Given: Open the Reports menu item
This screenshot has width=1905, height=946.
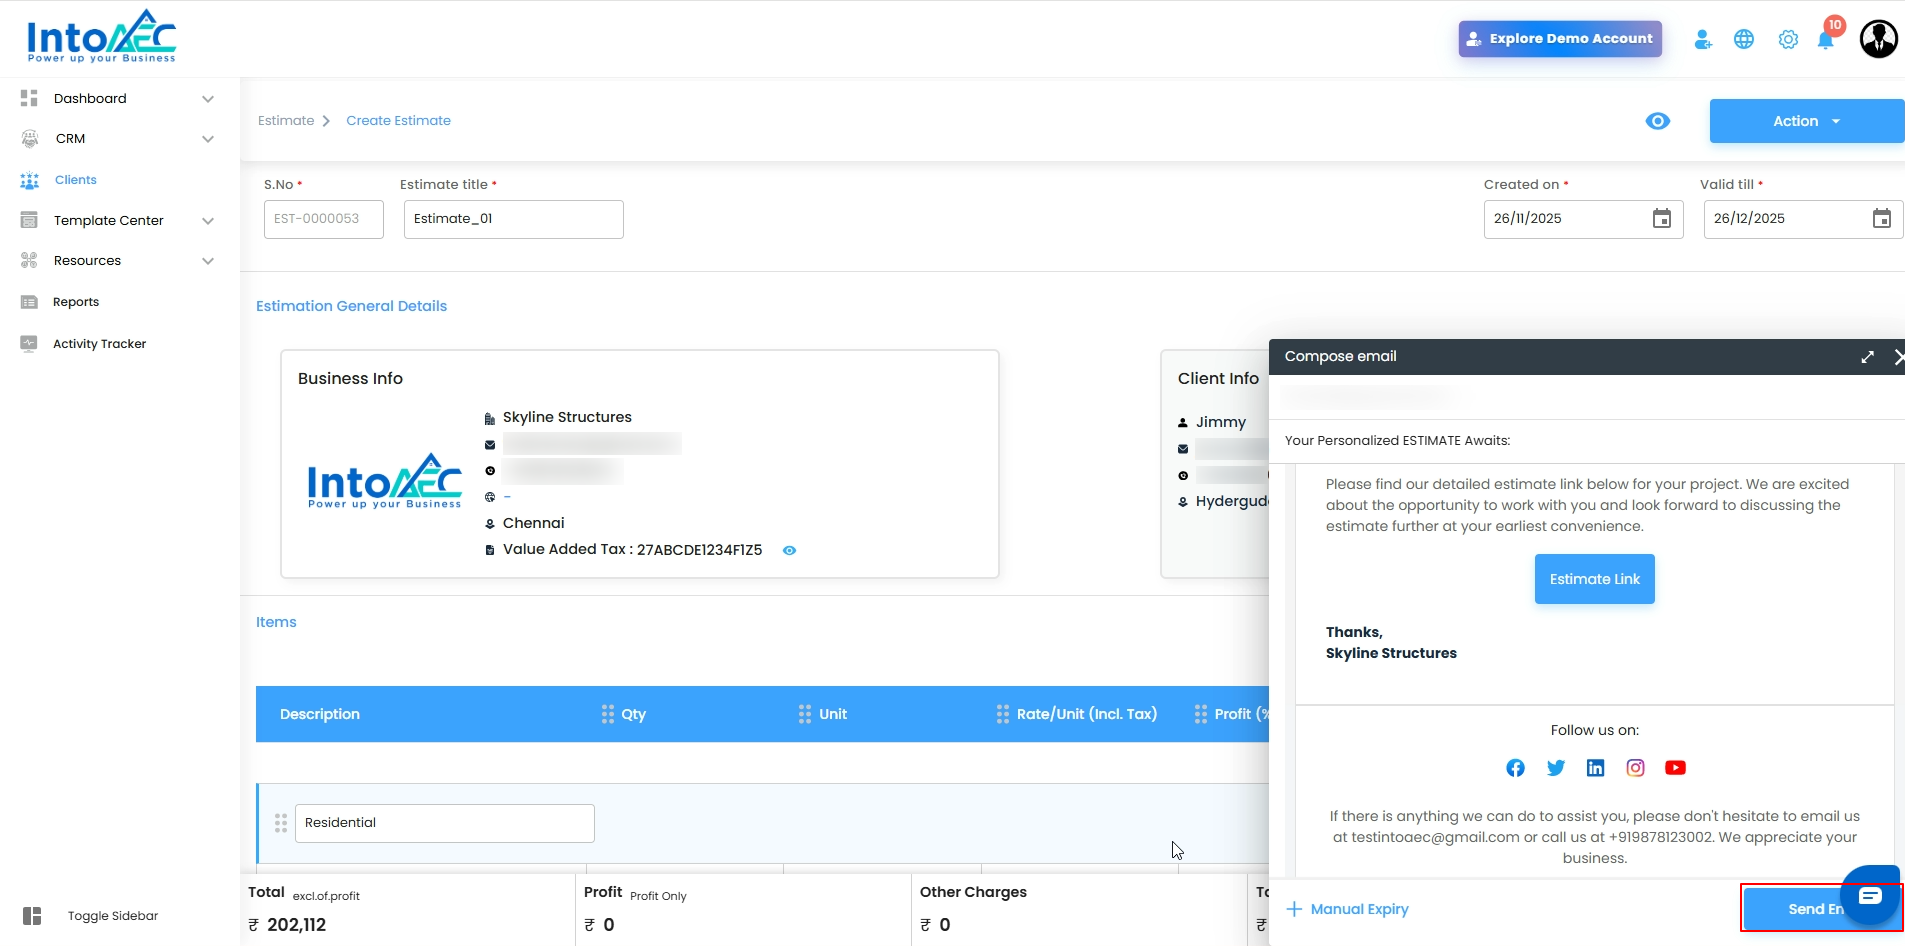Looking at the screenshot, I should (x=76, y=302).
